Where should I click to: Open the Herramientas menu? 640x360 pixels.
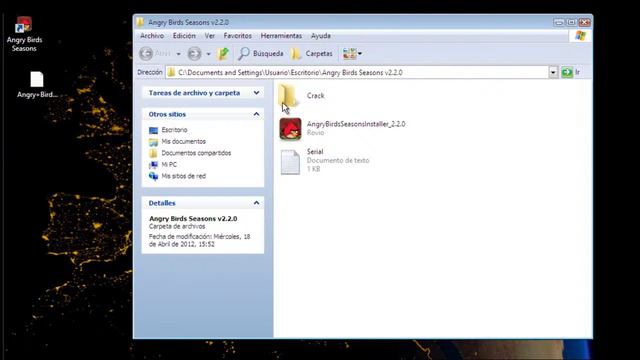click(x=281, y=36)
